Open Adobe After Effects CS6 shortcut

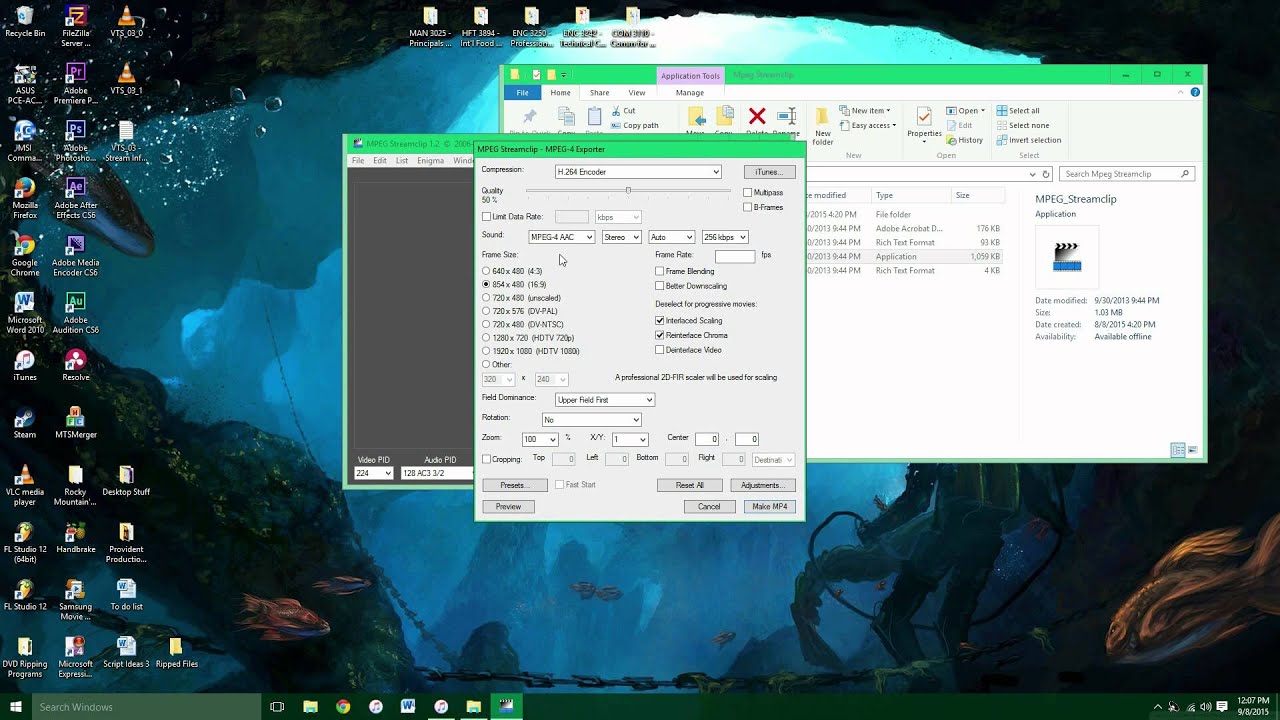pos(75,198)
